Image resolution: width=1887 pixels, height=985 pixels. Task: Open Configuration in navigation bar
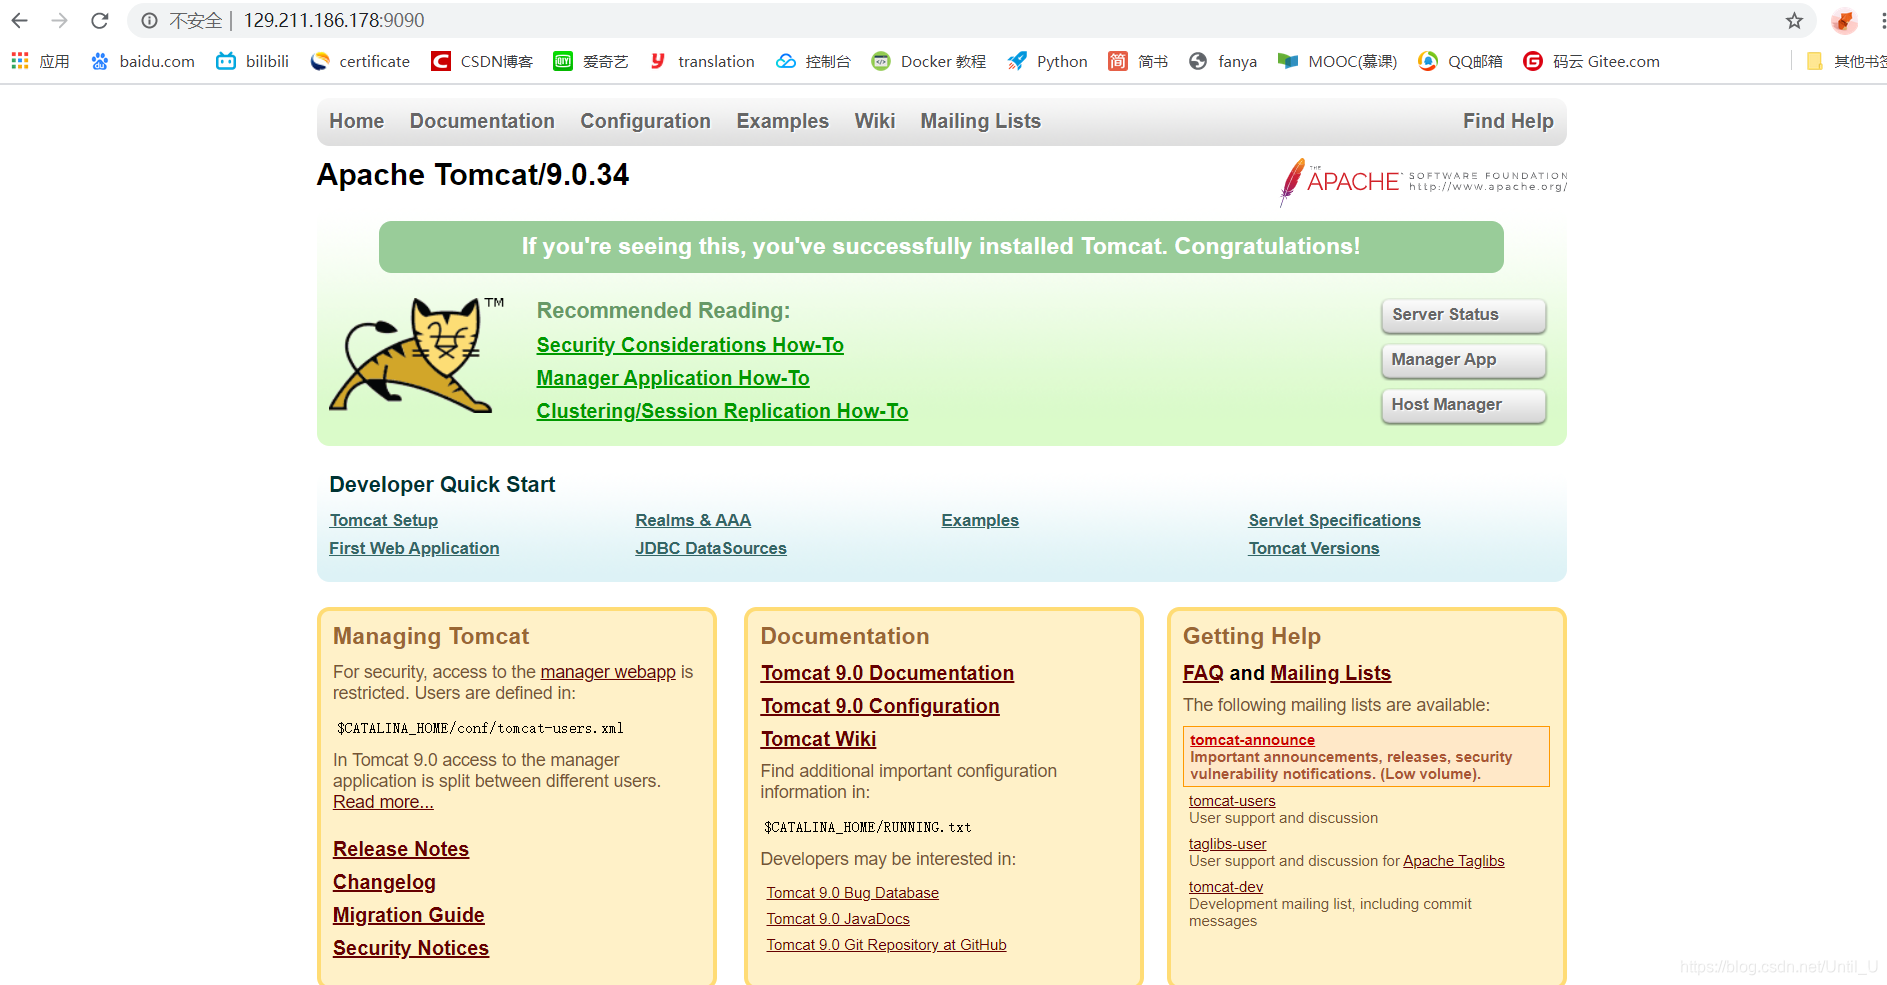coord(645,121)
